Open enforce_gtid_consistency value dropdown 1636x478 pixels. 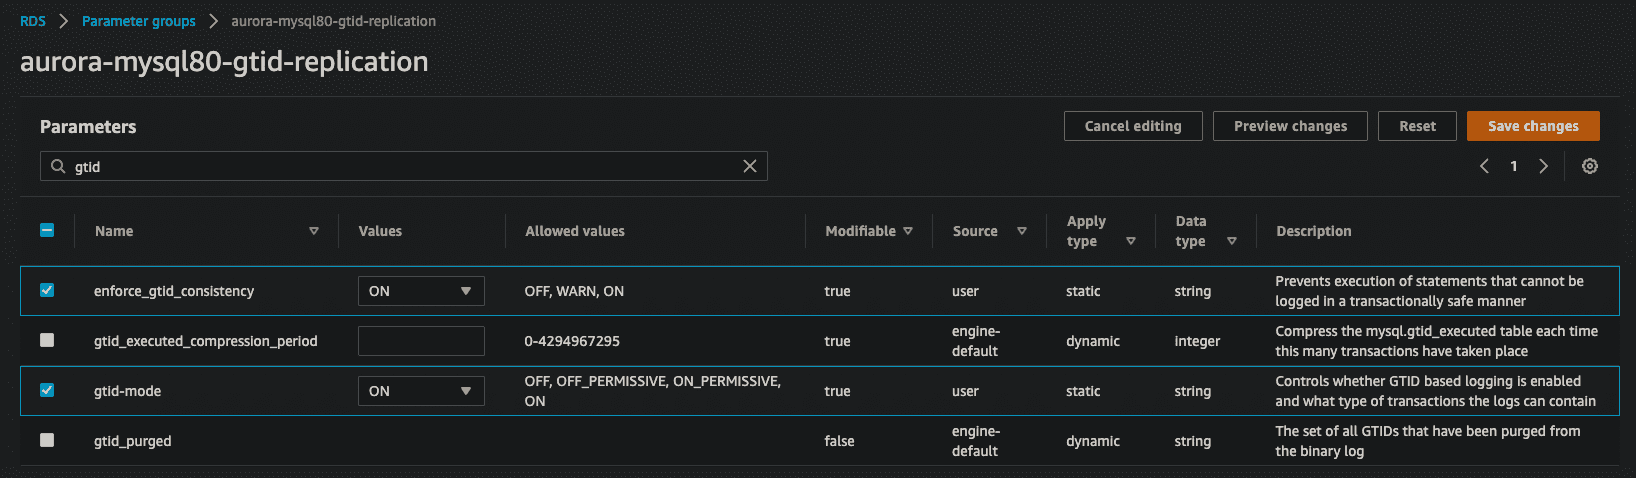pos(421,291)
